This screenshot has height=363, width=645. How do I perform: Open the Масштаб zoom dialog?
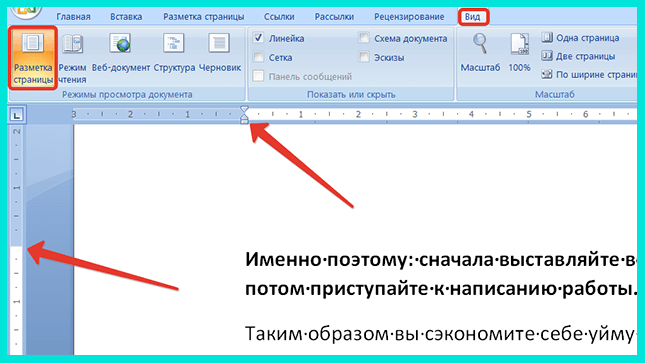480,54
